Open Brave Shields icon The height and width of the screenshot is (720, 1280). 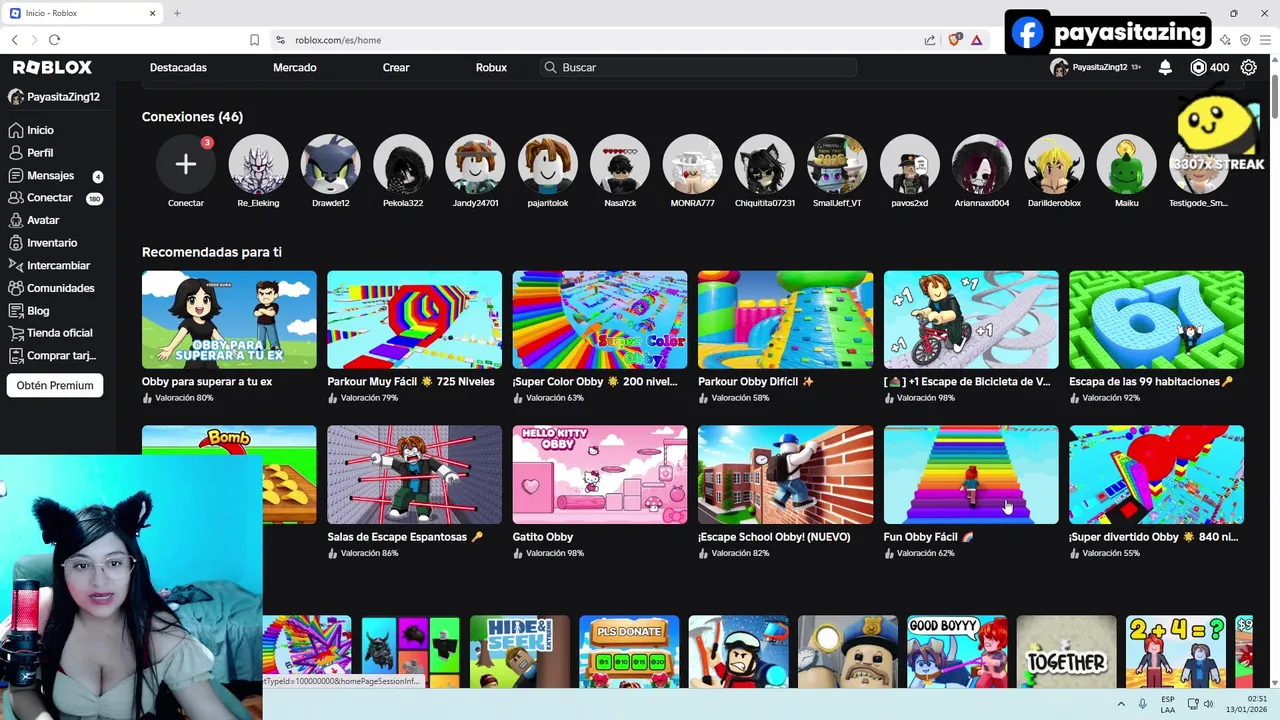[x=954, y=40]
